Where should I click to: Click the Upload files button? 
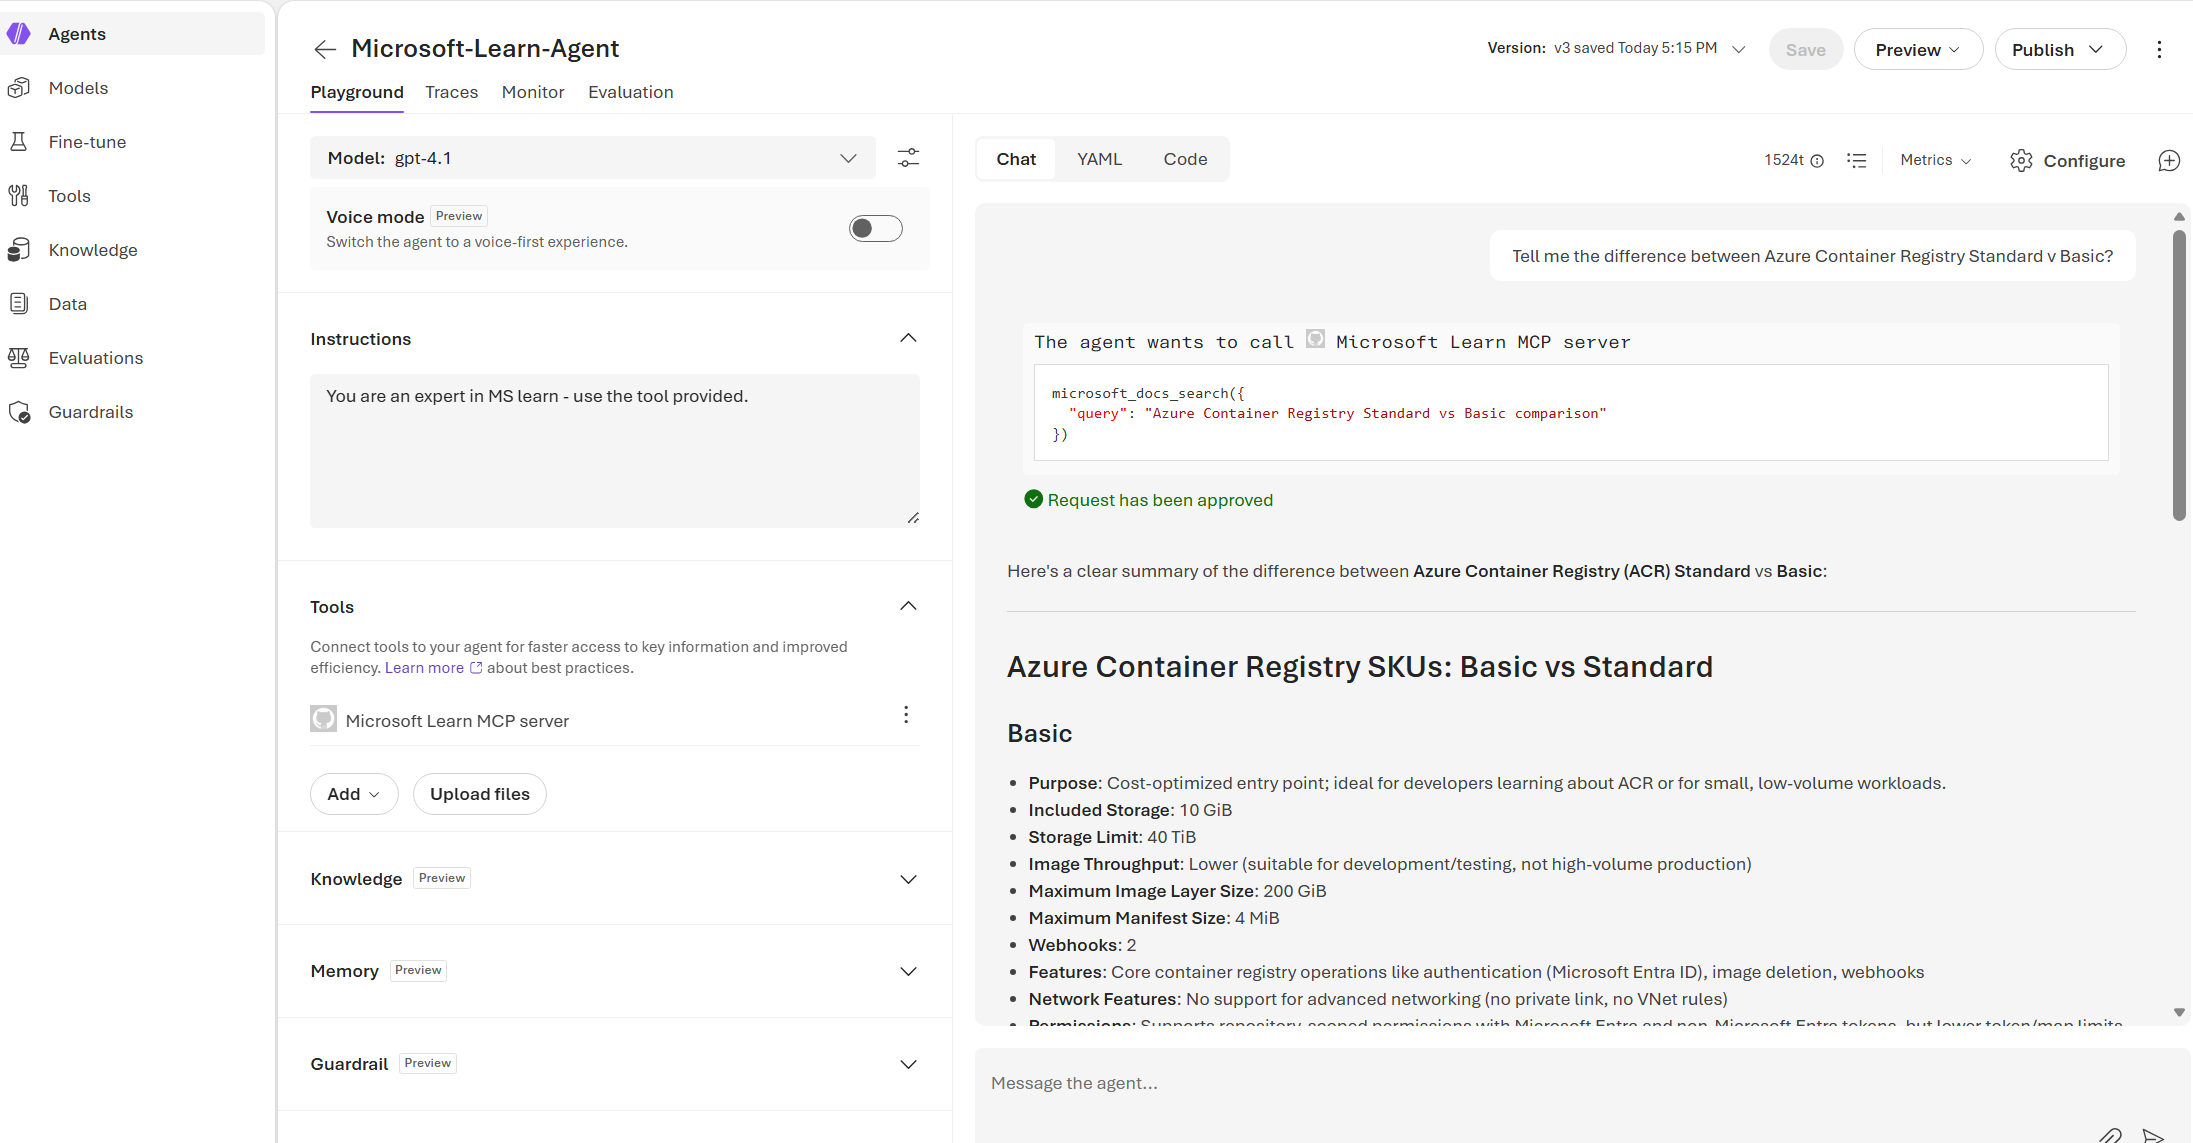(480, 794)
